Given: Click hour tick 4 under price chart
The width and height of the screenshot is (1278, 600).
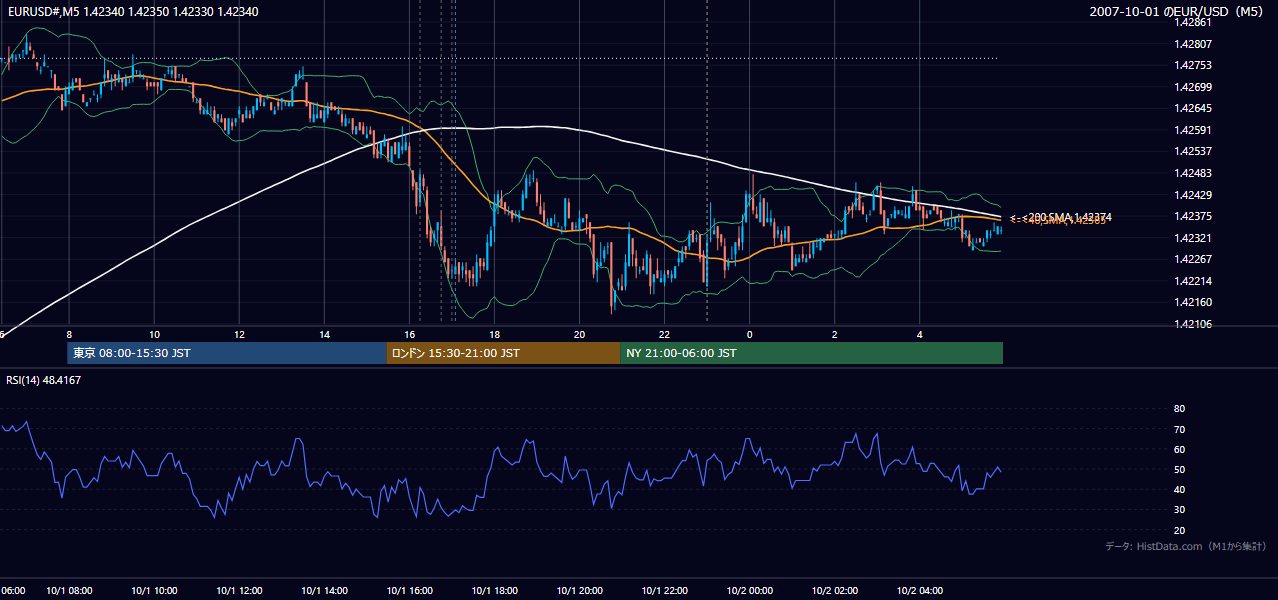Looking at the screenshot, I should [920, 334].
